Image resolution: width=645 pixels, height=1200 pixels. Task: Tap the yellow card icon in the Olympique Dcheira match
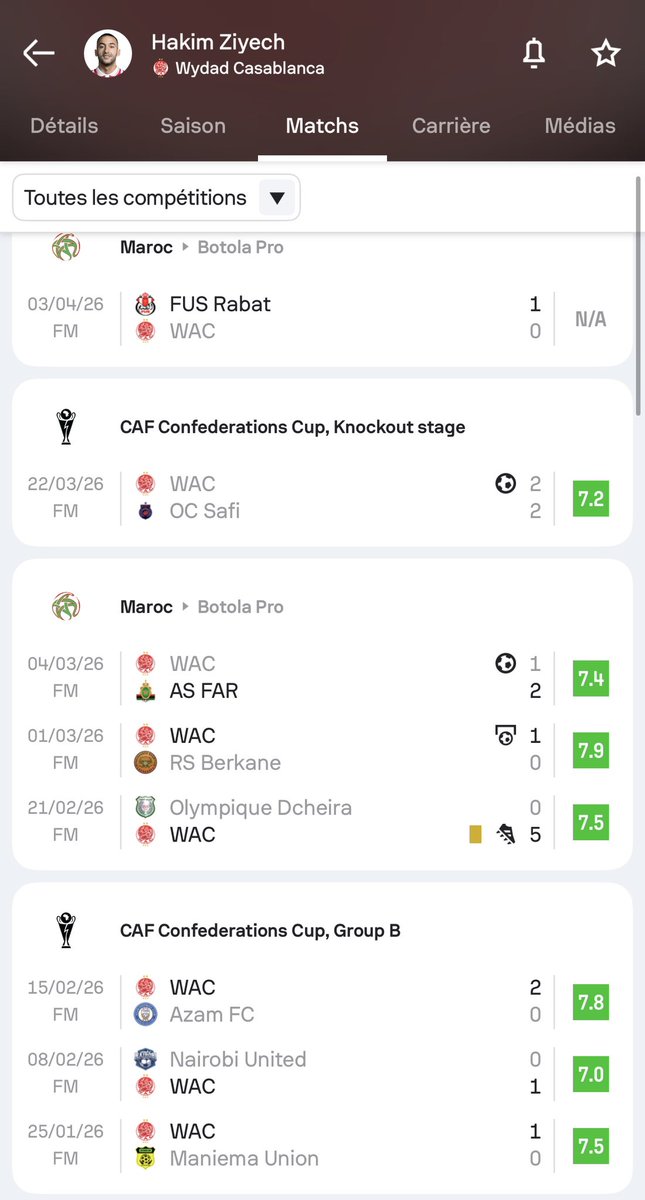click(475, 834)
